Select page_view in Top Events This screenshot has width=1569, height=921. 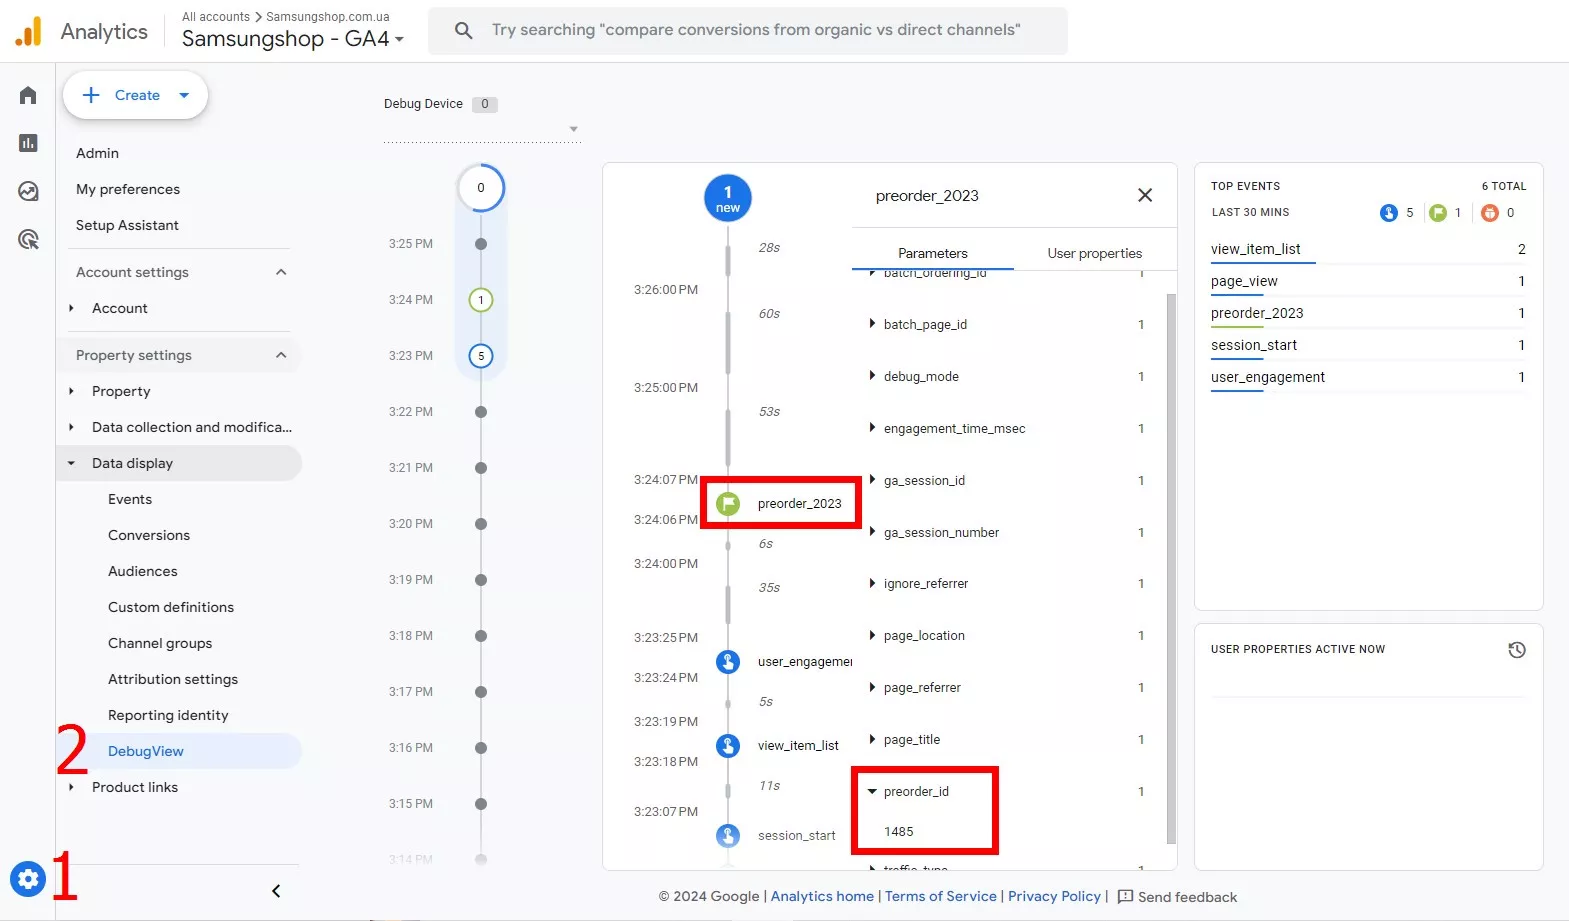(x=1244, y=281)
